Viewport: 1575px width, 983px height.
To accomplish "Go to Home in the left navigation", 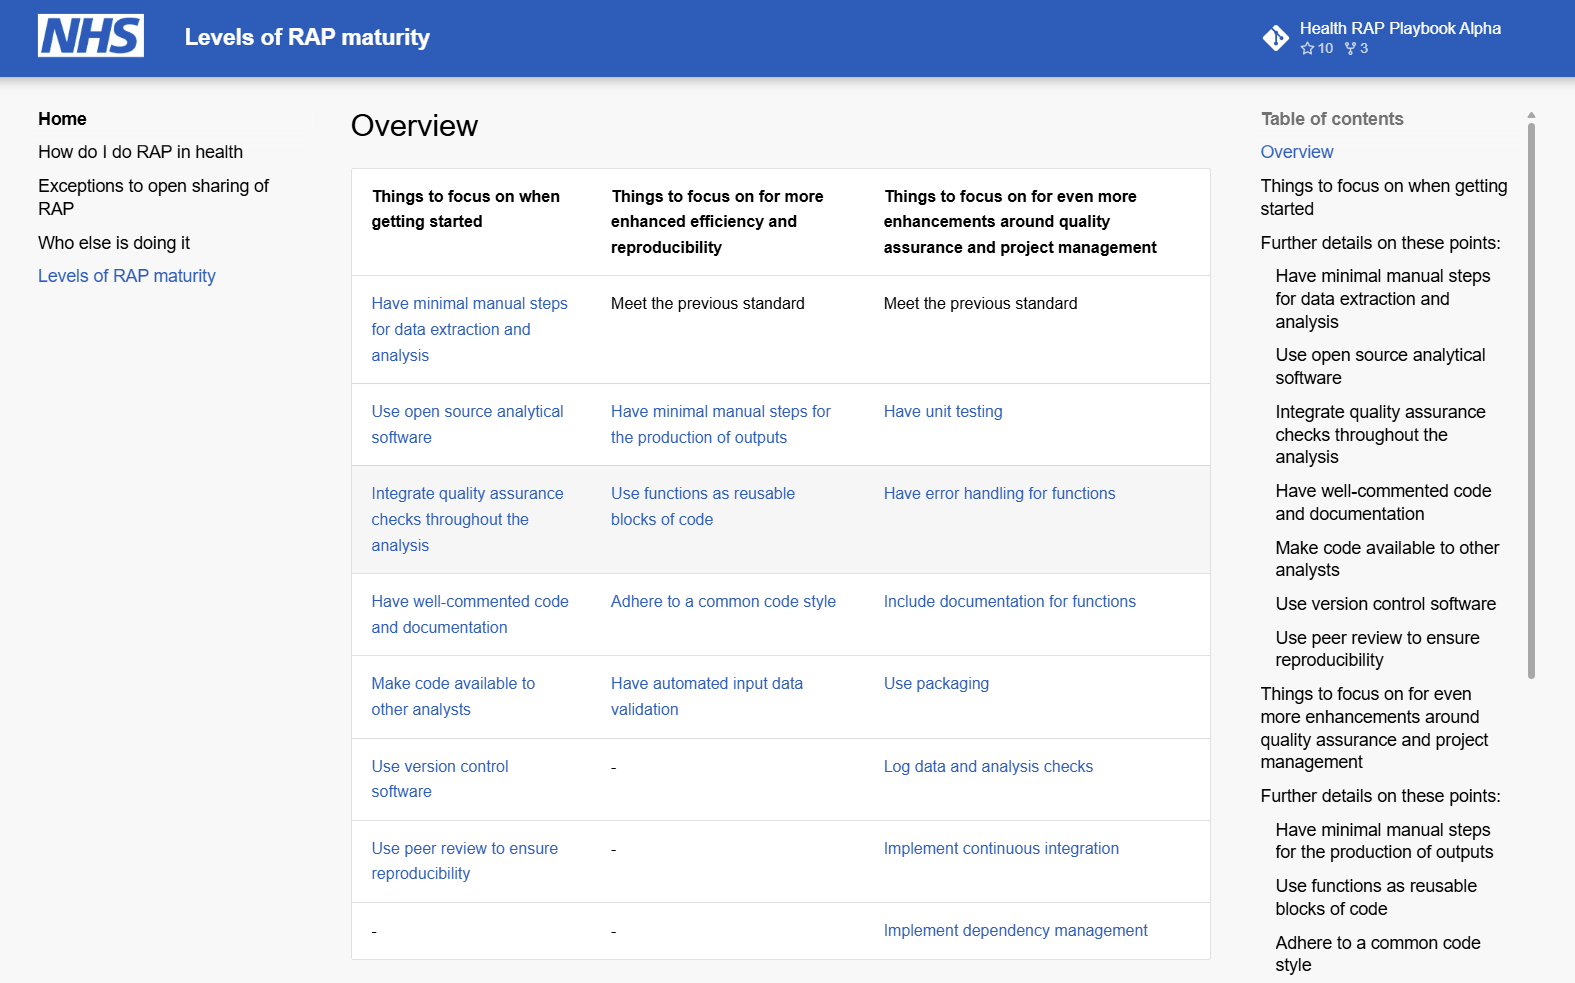I will (62, 119).
